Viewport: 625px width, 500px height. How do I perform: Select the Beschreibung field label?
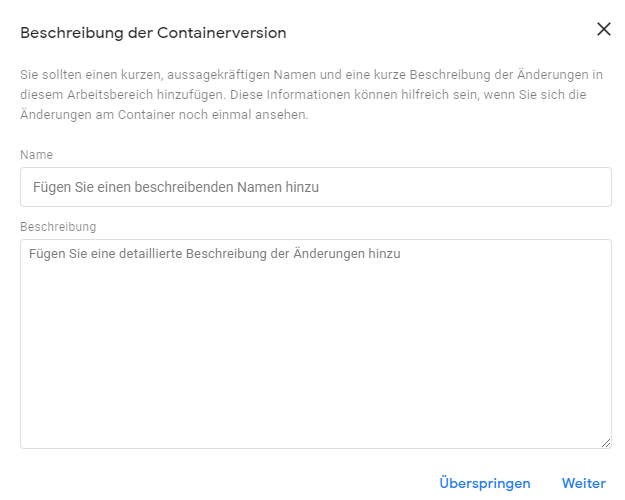[58, 227]
